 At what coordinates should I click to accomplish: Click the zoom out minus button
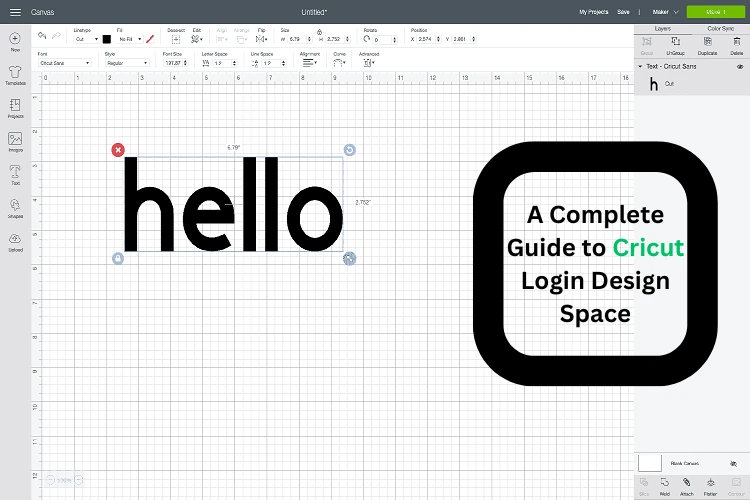pyautogui.click(x=50, y=480)
